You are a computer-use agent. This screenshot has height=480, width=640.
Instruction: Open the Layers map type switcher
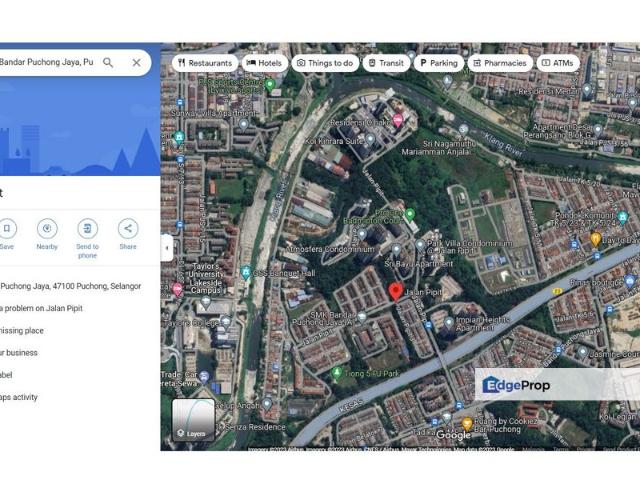(193, 420)
